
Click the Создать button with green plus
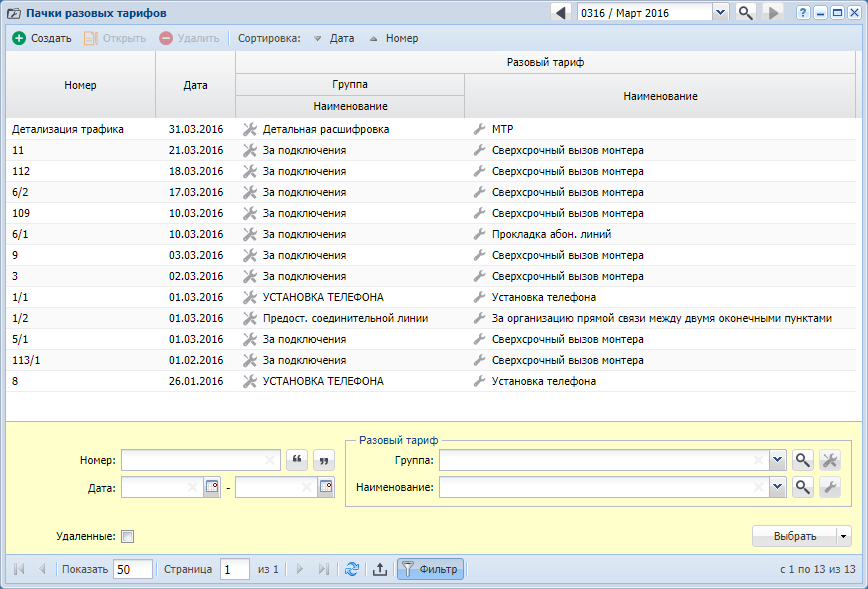(42, 38)
